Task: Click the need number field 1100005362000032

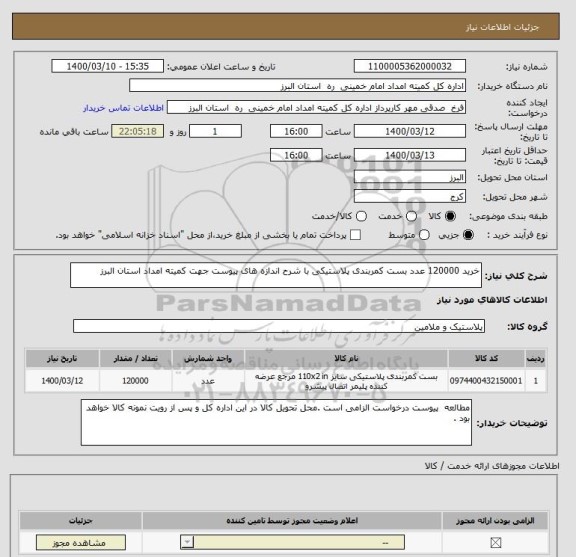Action: (410, 67)
